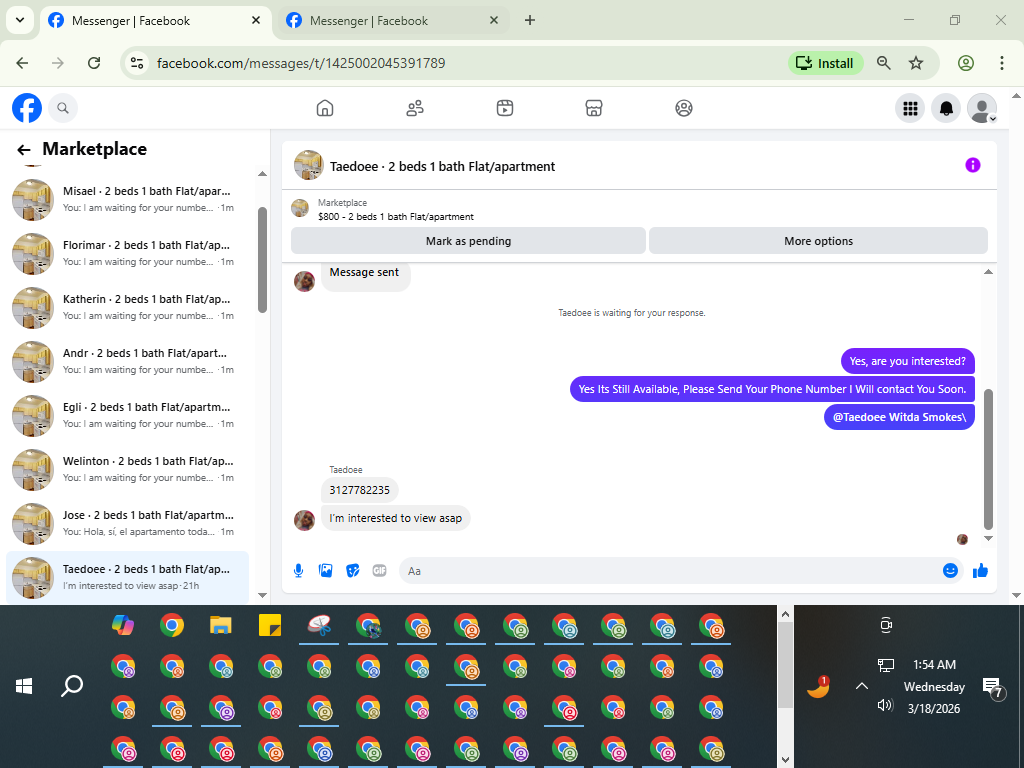
Task: Attach a photo or file
Action: [325, 571]
